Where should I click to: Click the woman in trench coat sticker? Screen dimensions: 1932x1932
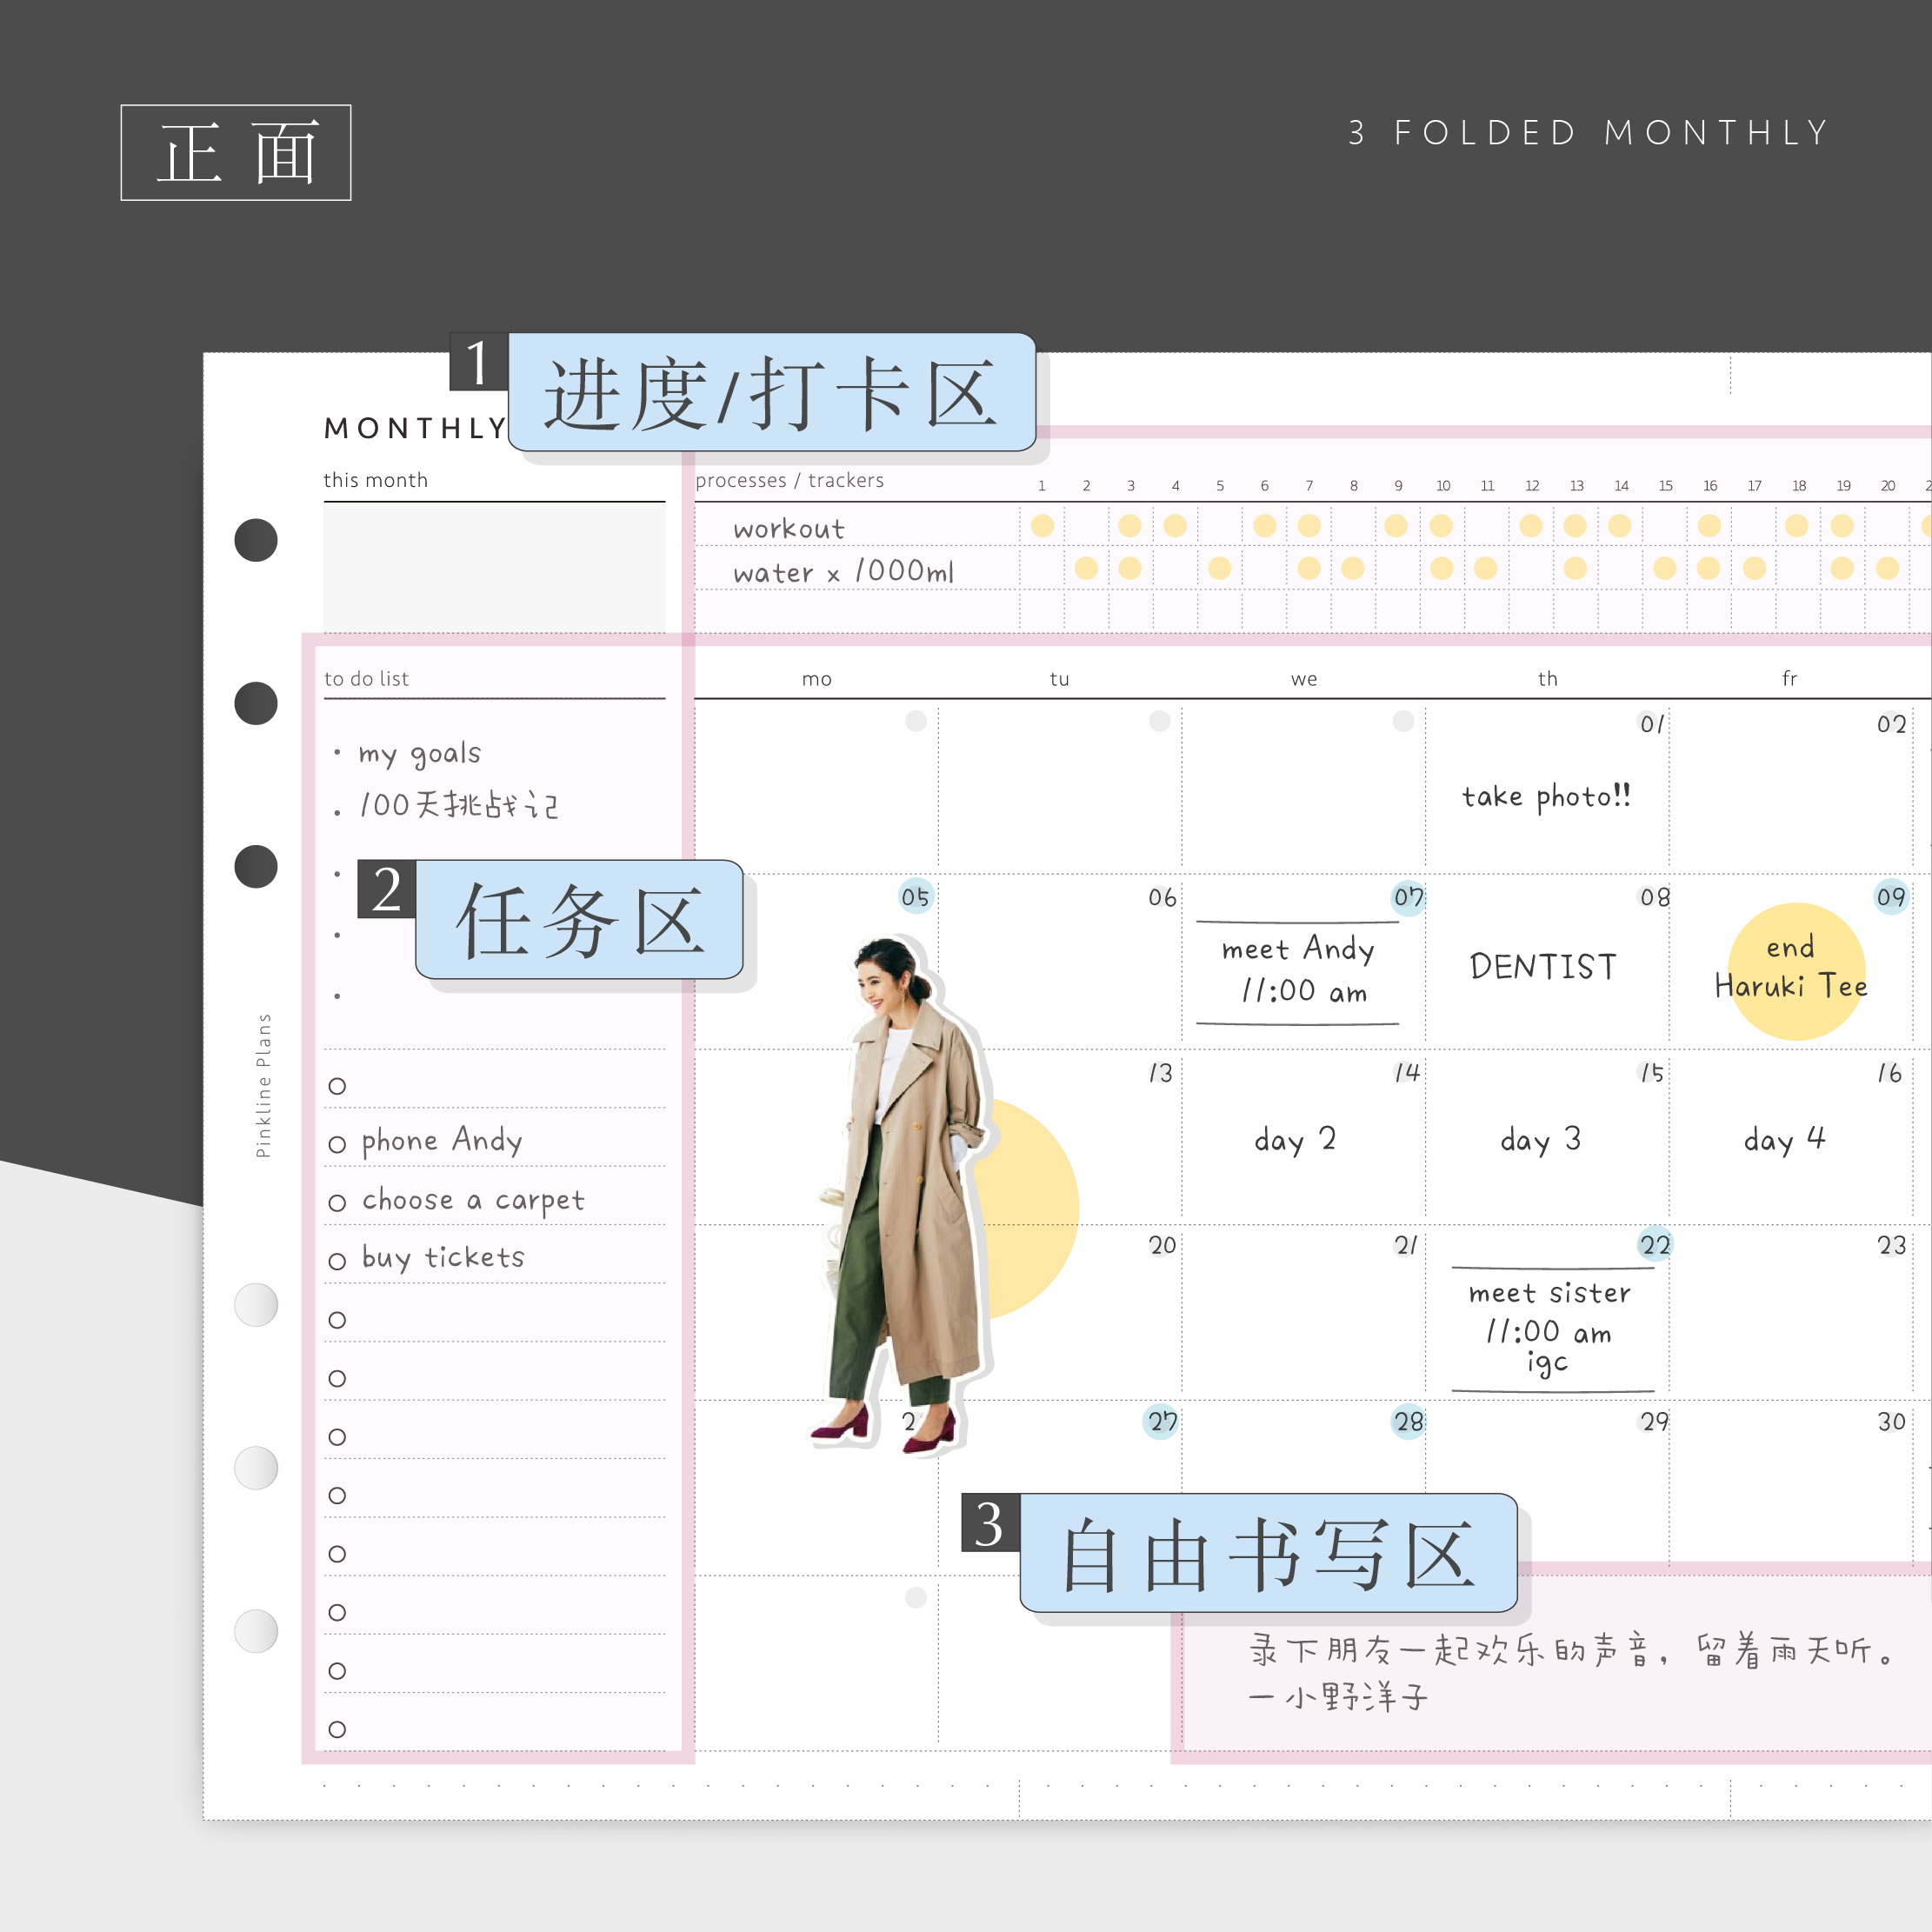[905, 1150]
